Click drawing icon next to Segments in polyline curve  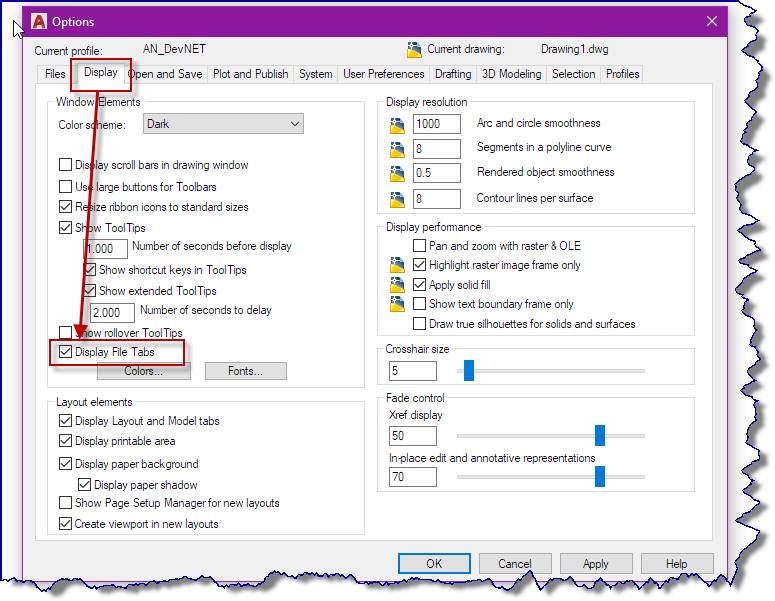[x=397, y=149]
